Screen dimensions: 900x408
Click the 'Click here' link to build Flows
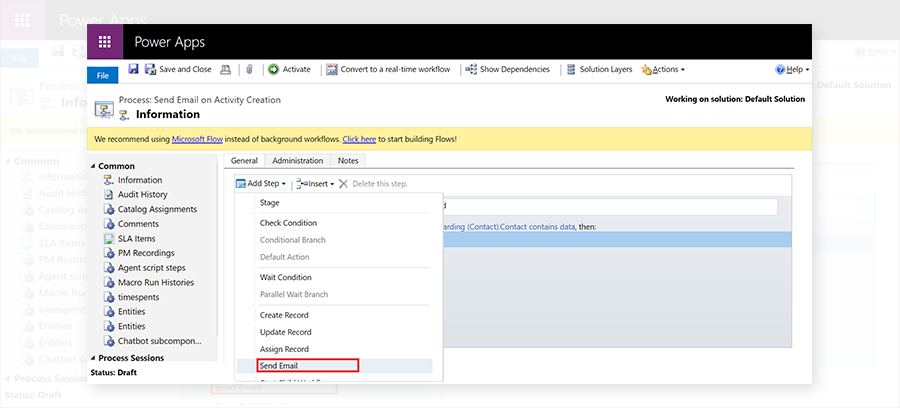pyautogui.click(x=359, y=139)
